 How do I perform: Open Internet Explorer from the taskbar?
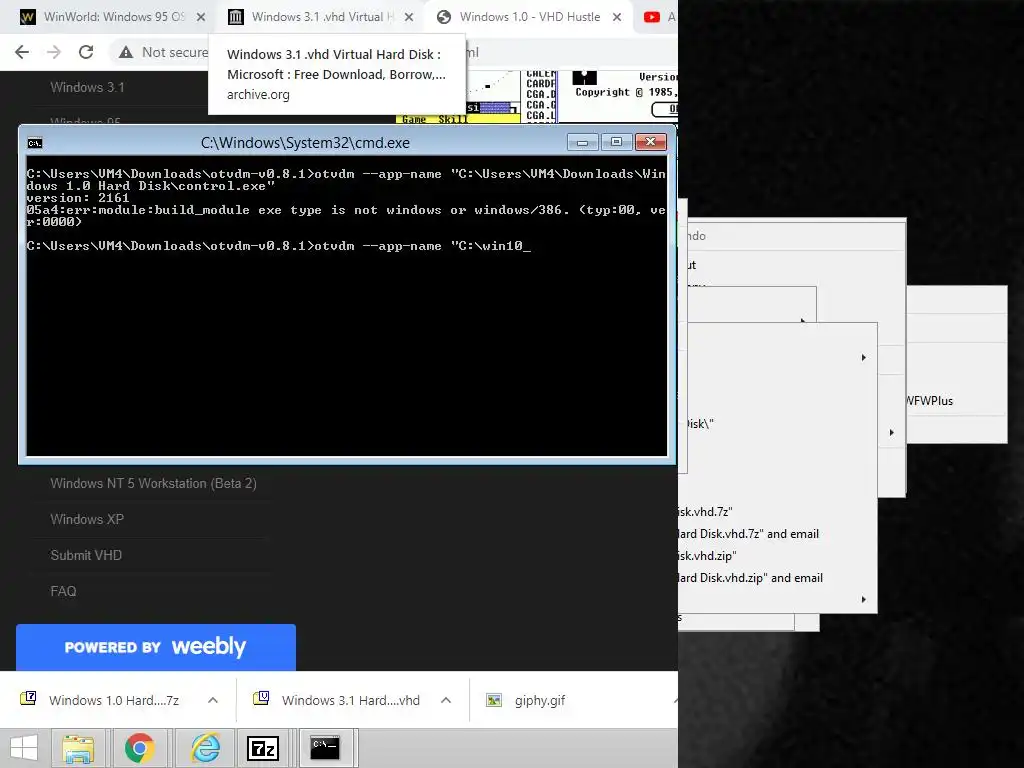205,748
